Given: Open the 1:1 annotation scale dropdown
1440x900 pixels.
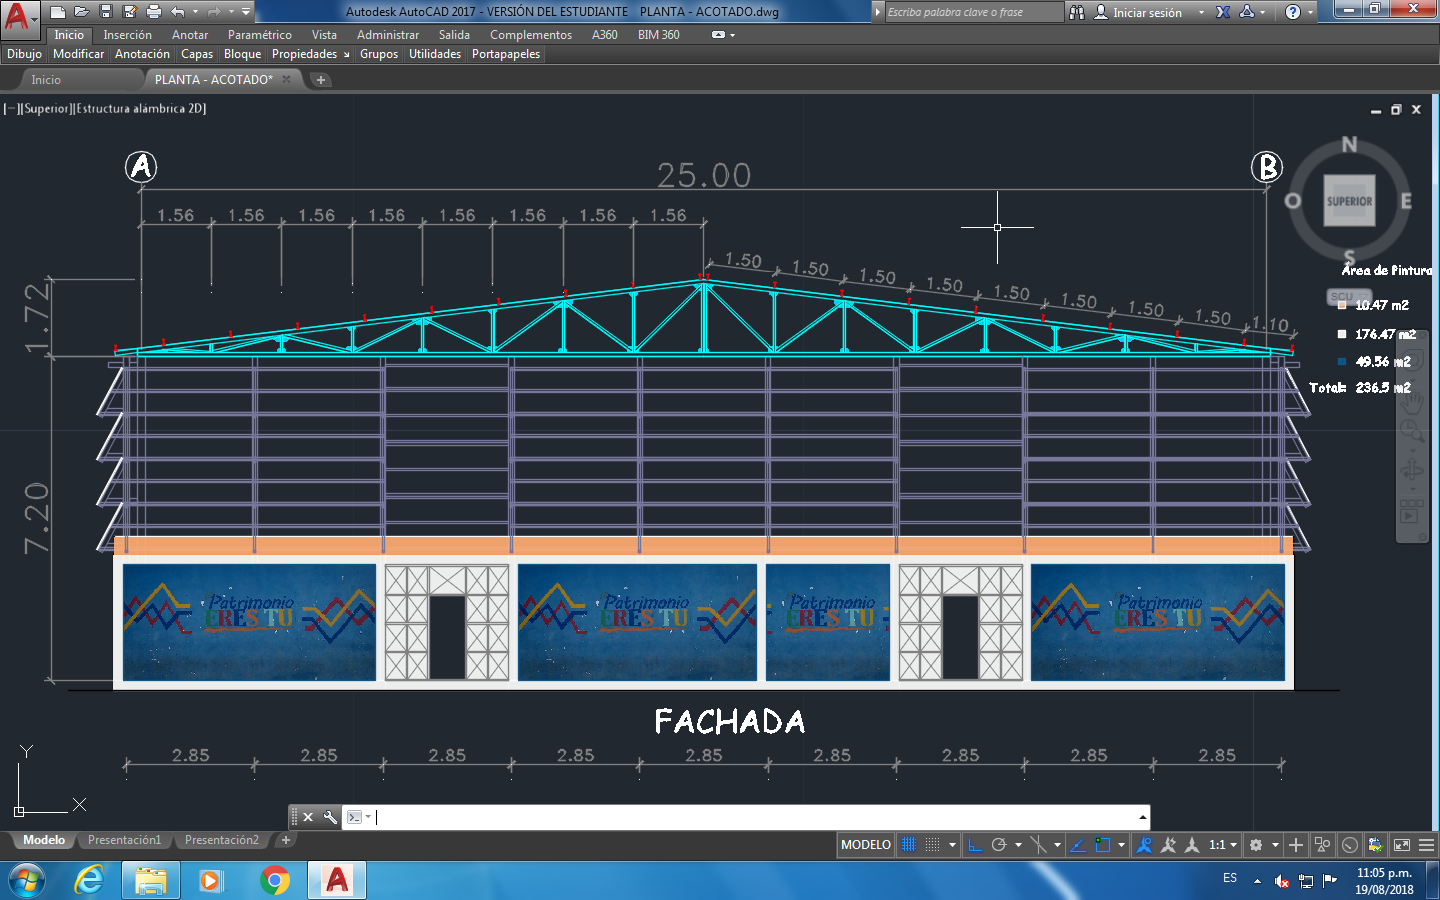Looking at the screenshot, I should click(1223, 845).
